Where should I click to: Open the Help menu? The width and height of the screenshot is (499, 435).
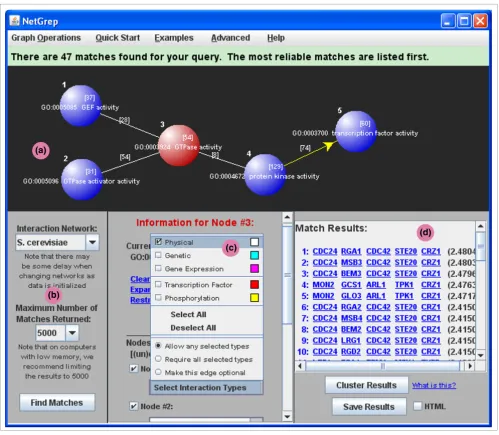(276, 38)
